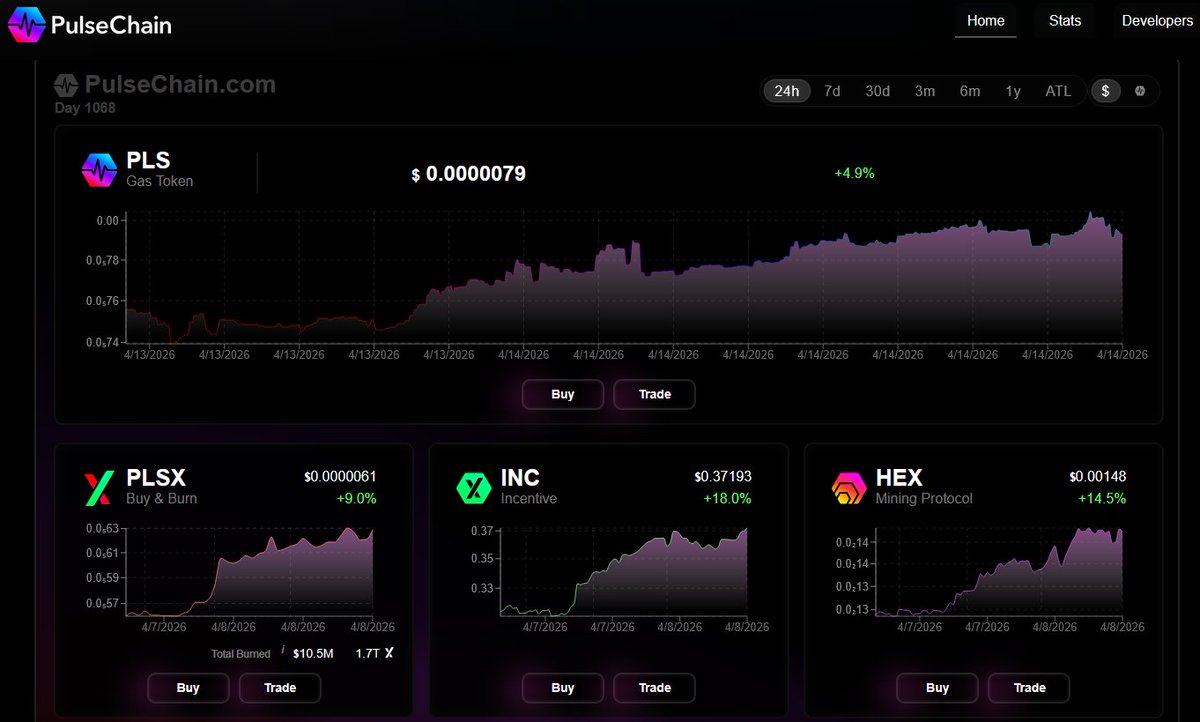Image resolution: width=1200 pixels, height=722 pixels.
Task: Click the Gas Token subtitle
Action: point(160,181)
